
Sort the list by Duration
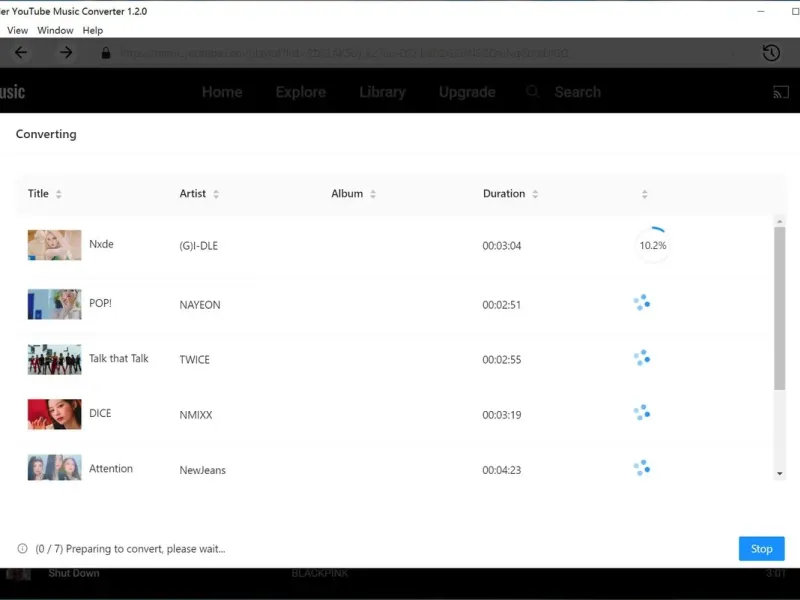pos(535,194)
